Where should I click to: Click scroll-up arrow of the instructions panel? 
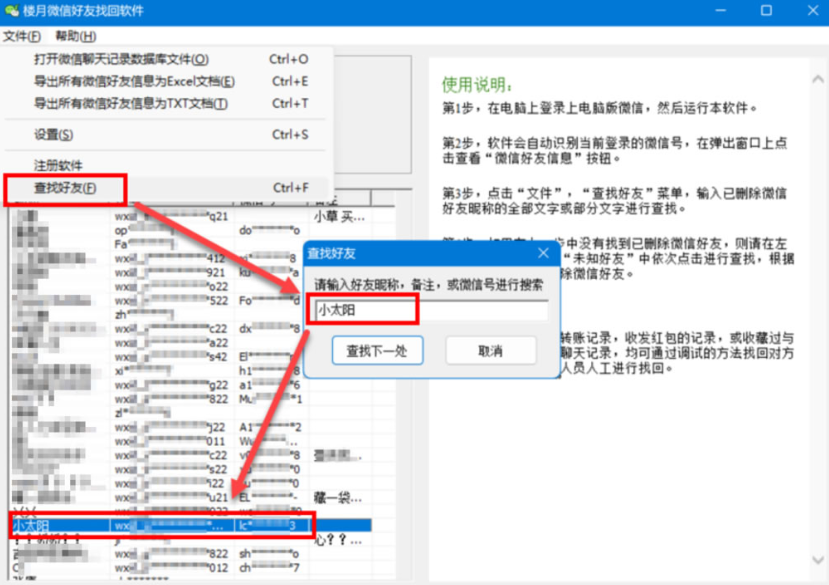pyautogui.click(x=818, y=79)
